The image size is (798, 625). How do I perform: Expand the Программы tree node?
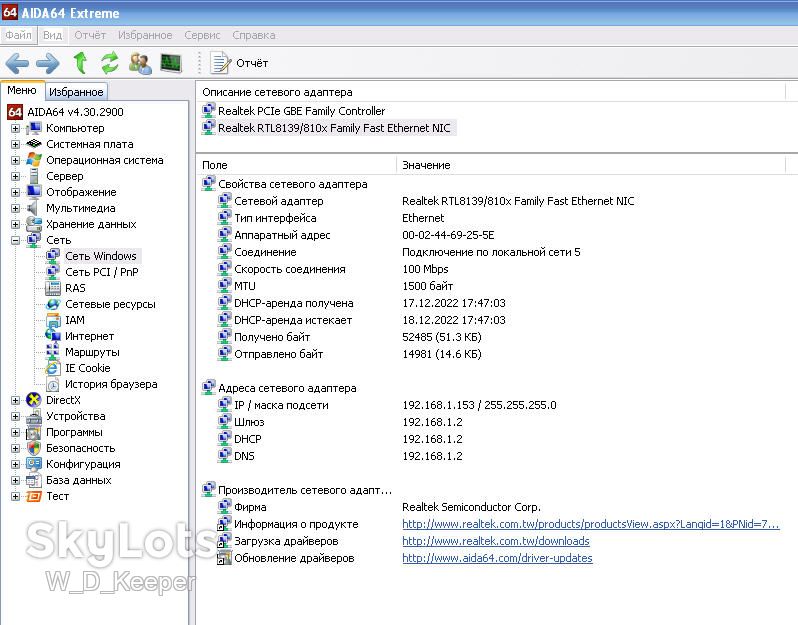(x=15, y=432)
